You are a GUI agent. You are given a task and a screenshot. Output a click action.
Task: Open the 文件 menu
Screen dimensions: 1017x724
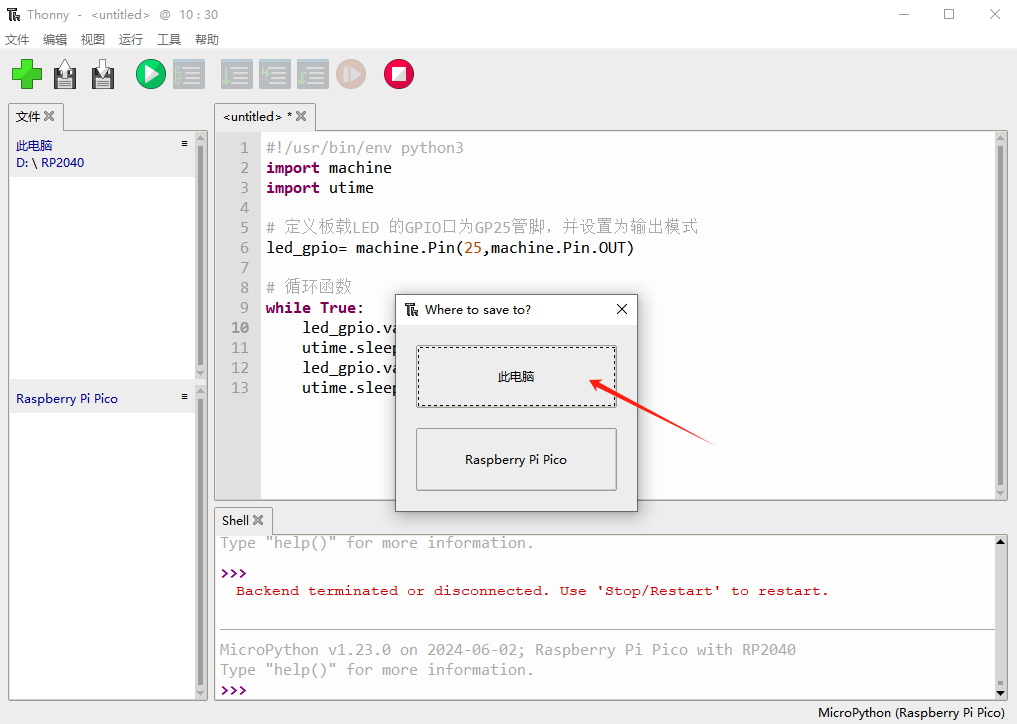point(17,40)
